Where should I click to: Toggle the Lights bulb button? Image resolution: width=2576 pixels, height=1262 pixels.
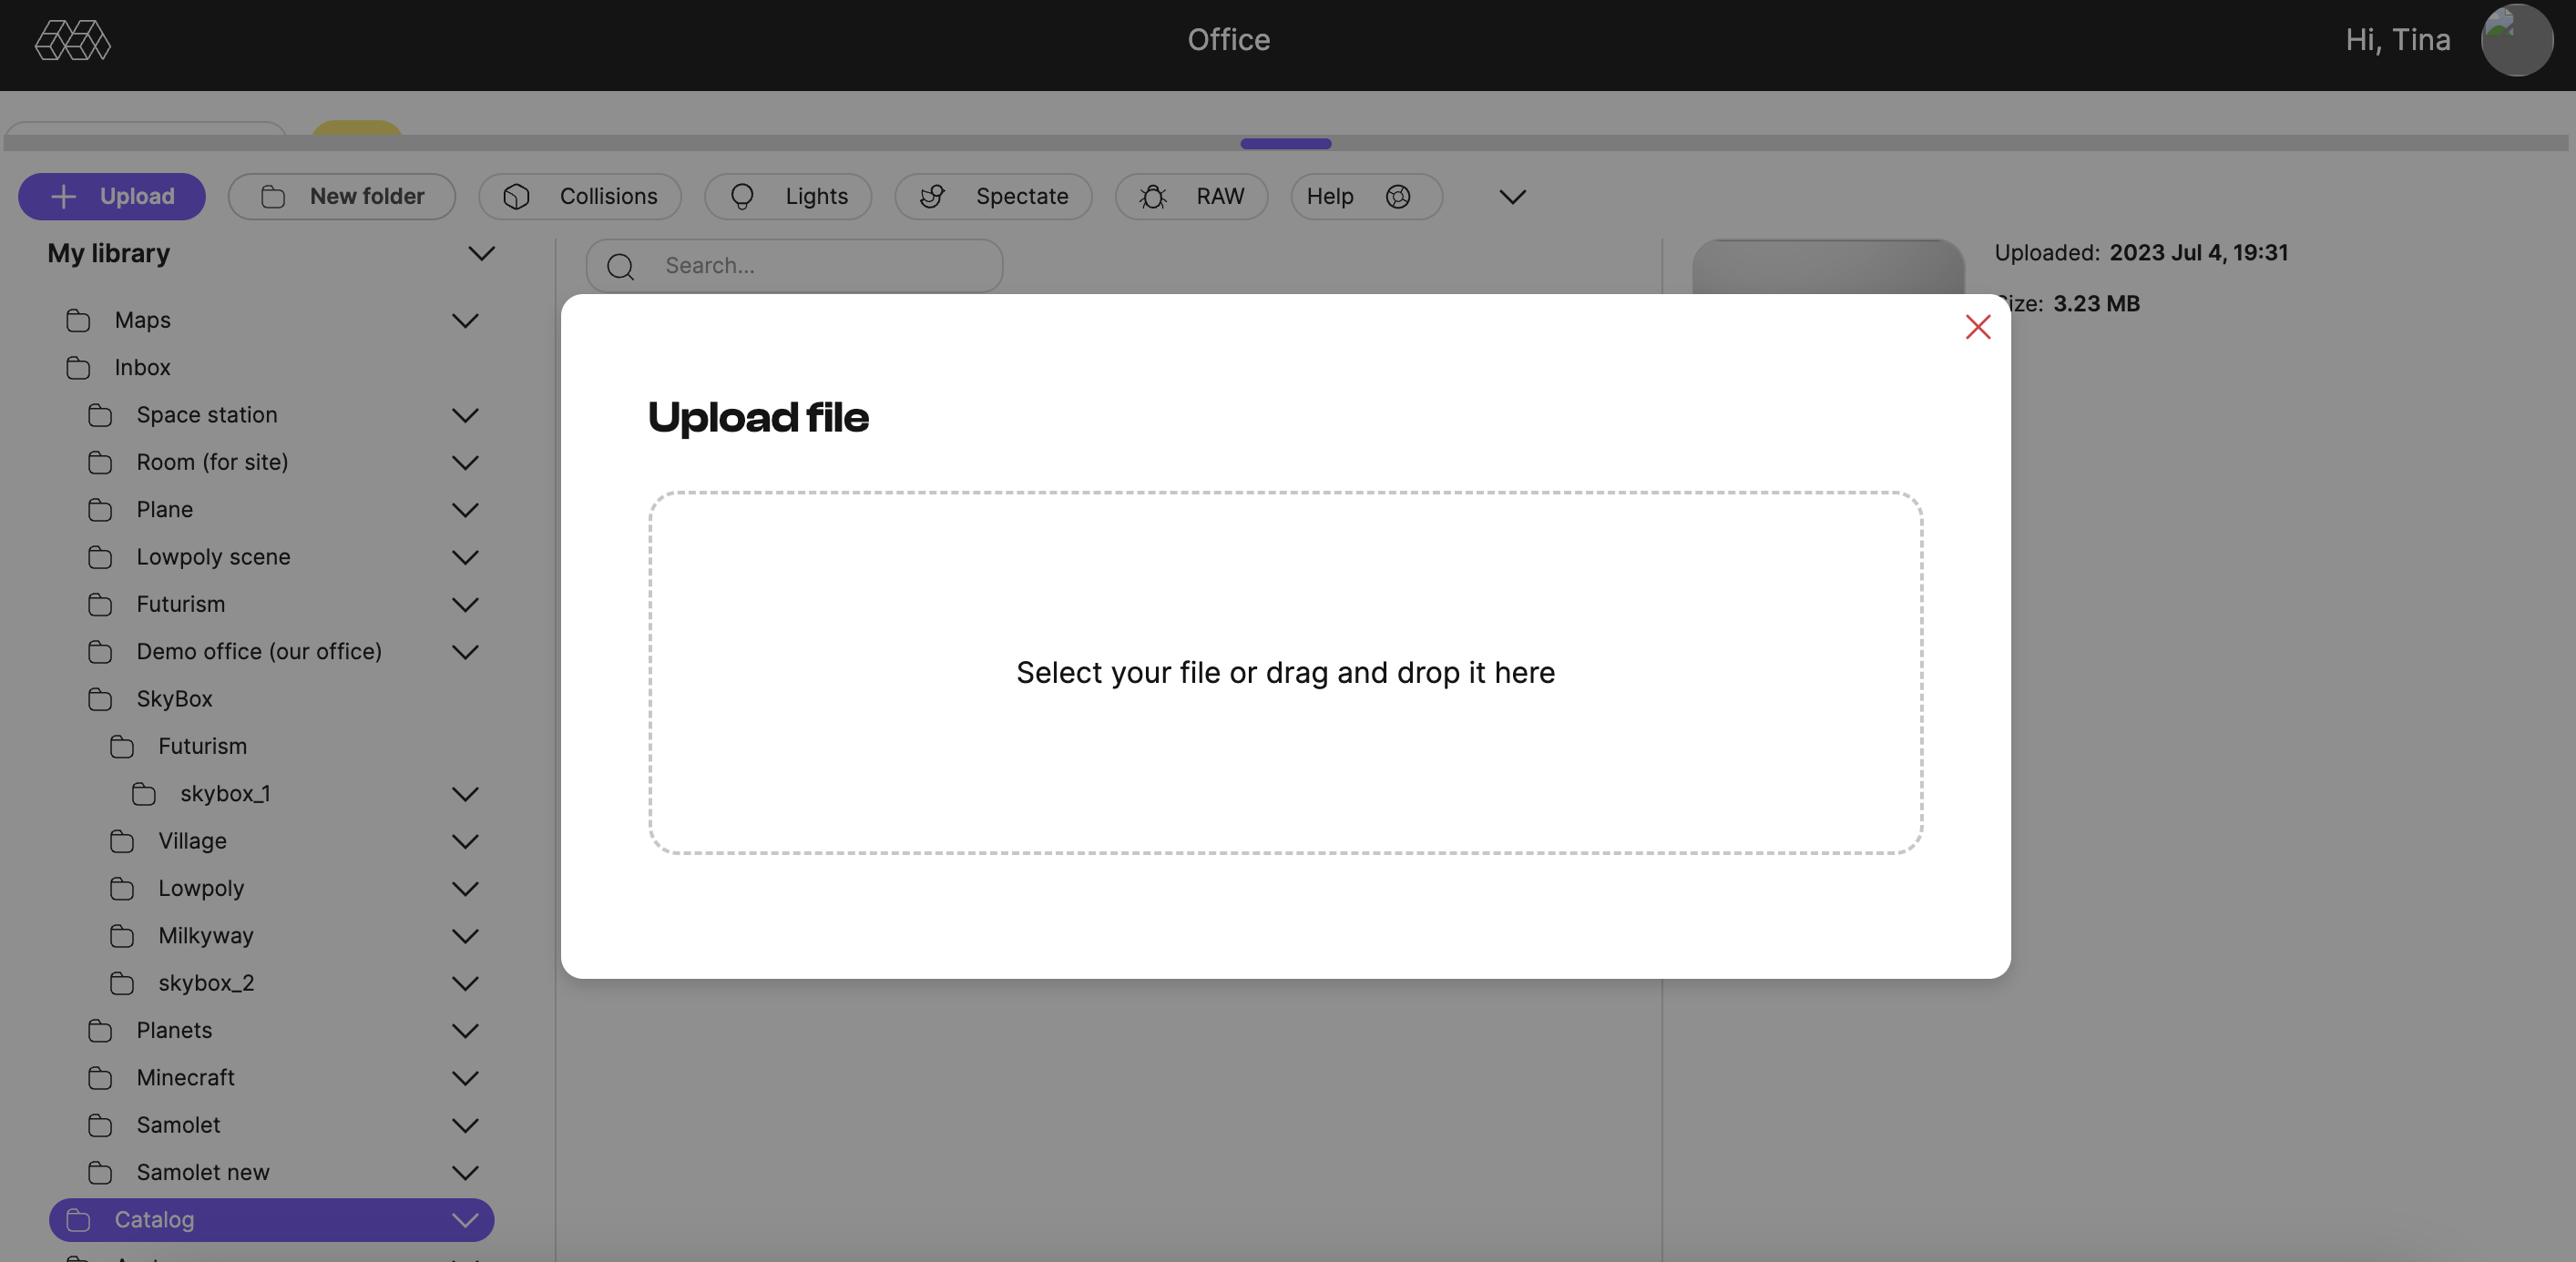tap(787, 196)
